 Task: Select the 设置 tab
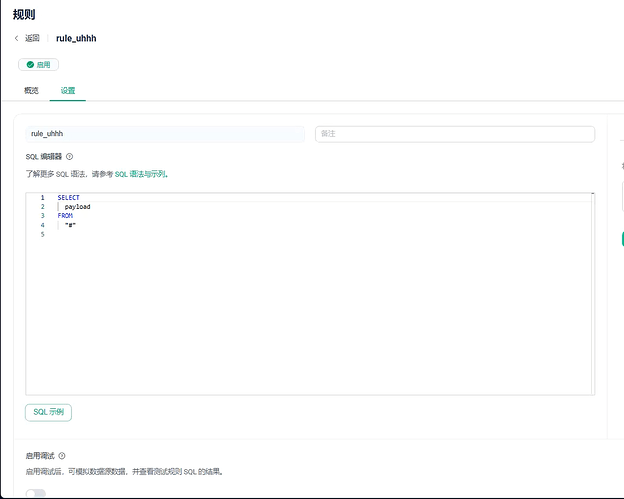(68, 90)
